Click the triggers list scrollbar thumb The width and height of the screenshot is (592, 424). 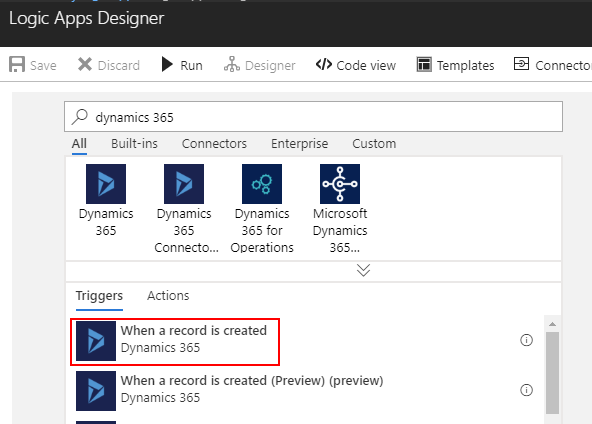[x=552, y=373]
